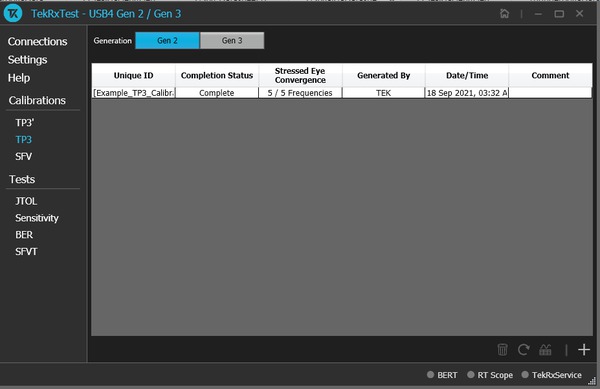Click the TekRxTest logo icon
The width and height of the screenshot is (600, 389).
(x=13, y=13)
